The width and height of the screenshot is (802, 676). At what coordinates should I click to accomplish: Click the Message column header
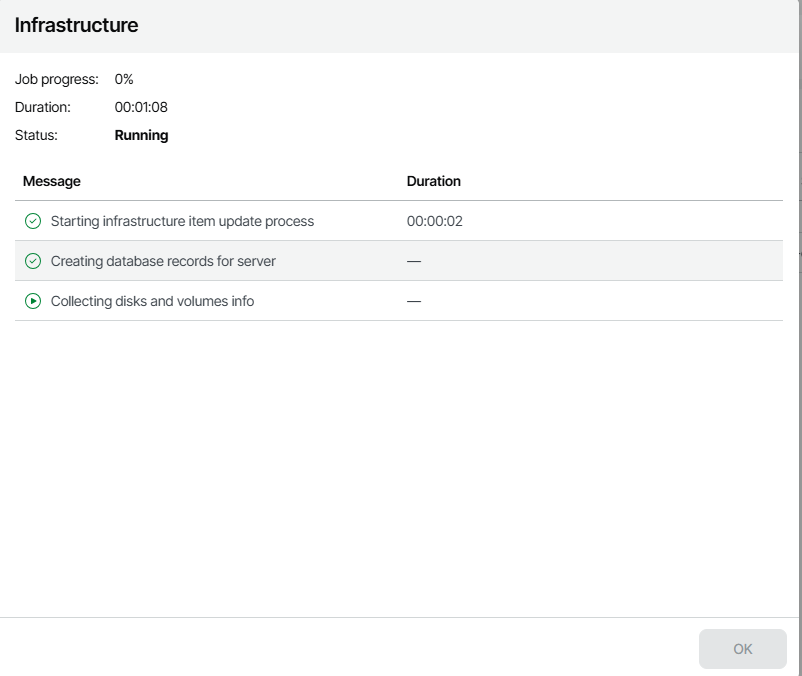click(52, 181)
